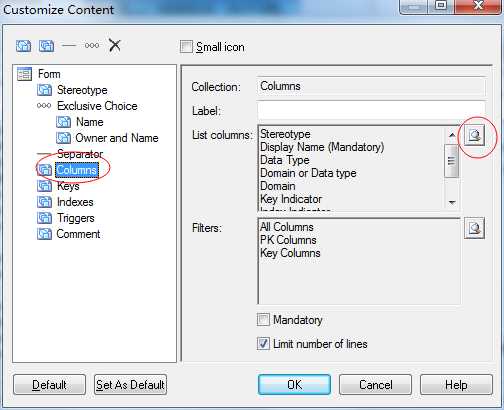
Task: Open the List columns selection button
Action: point(474,135)
